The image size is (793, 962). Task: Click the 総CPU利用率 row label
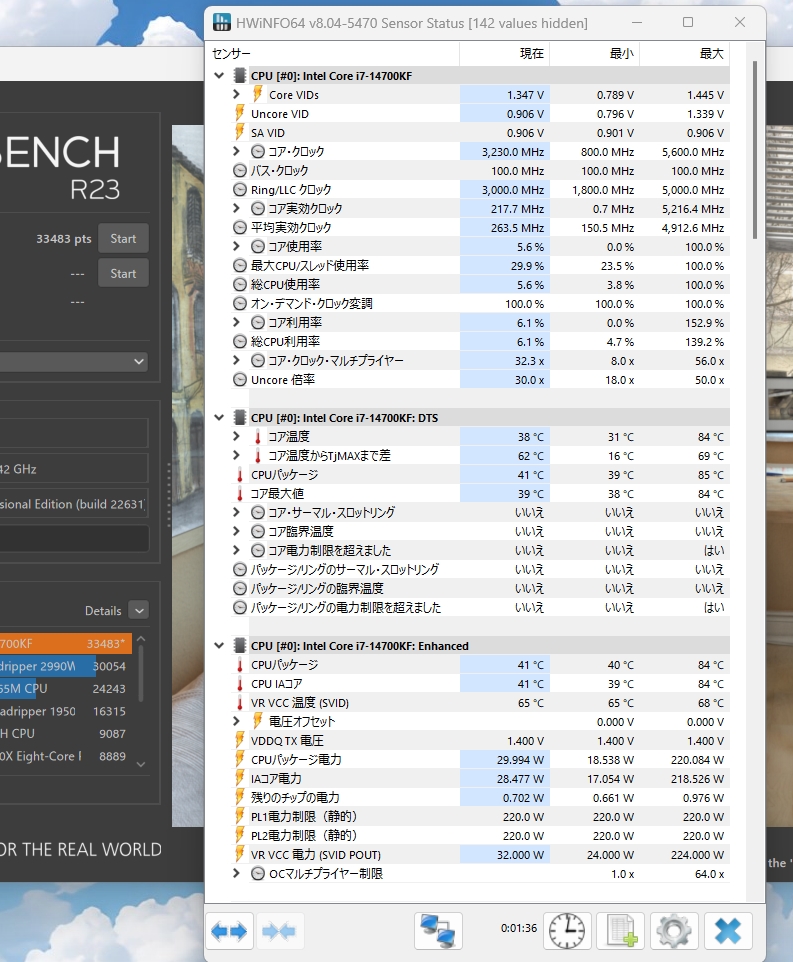pyautogui.click(x=285, y=342)
